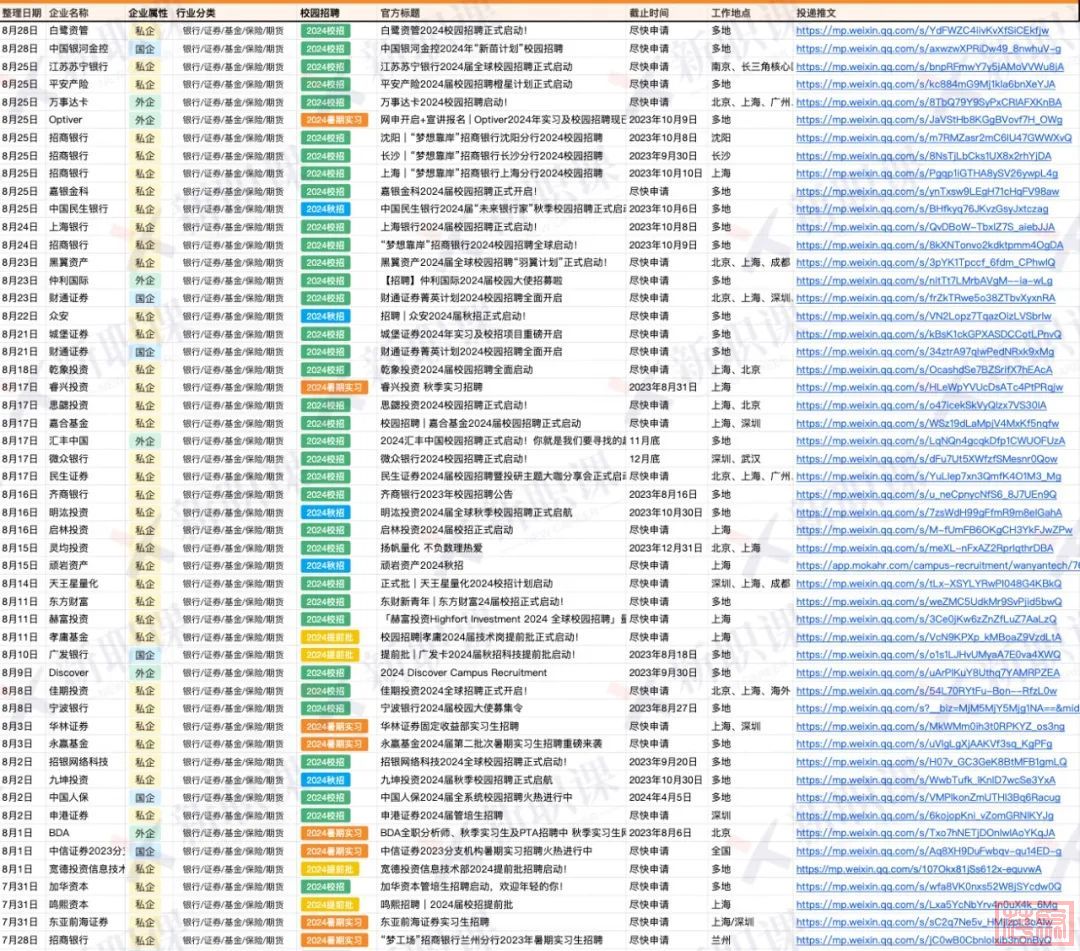Open the 黑翼资产 recruitment URL
The height and width of the screenshot is (951, 1080).
click(926, 262)
